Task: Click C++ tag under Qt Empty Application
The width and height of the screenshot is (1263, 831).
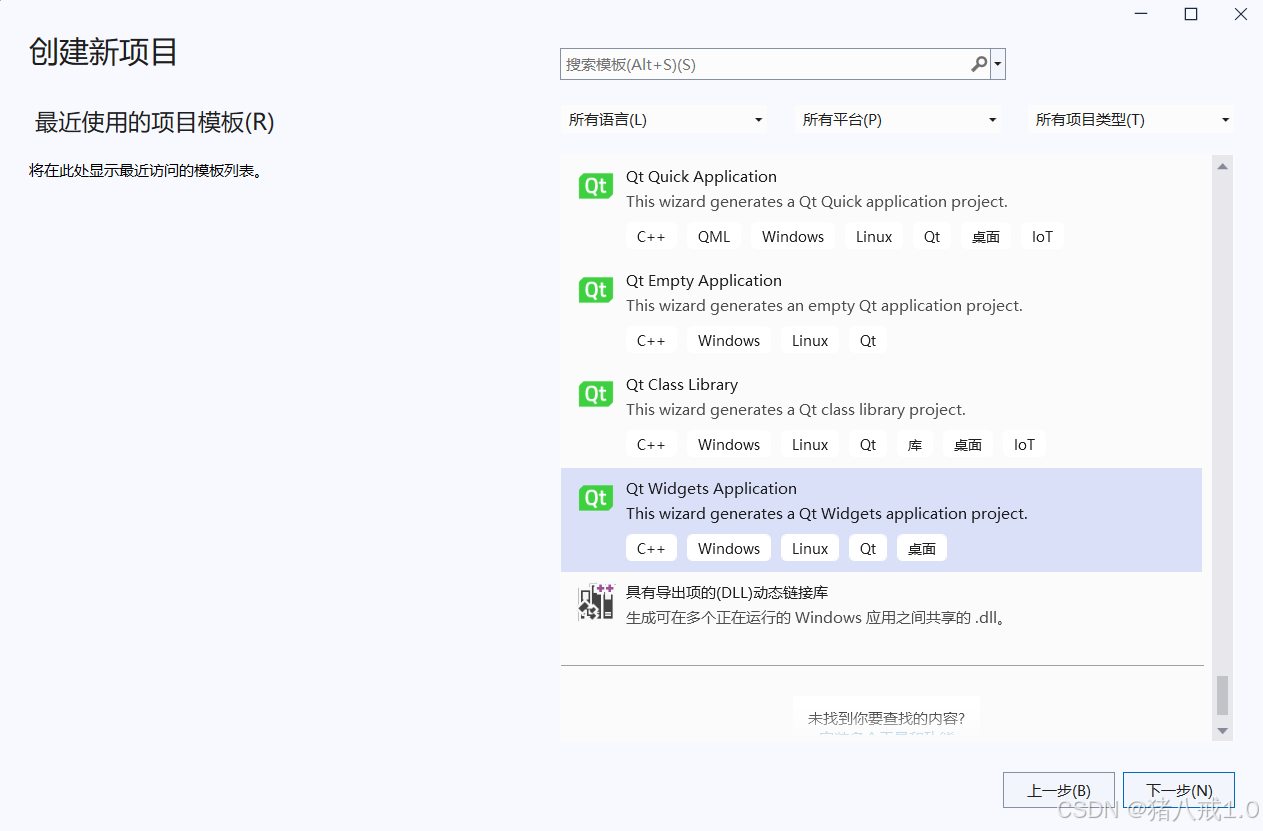Action: point(651,341)
